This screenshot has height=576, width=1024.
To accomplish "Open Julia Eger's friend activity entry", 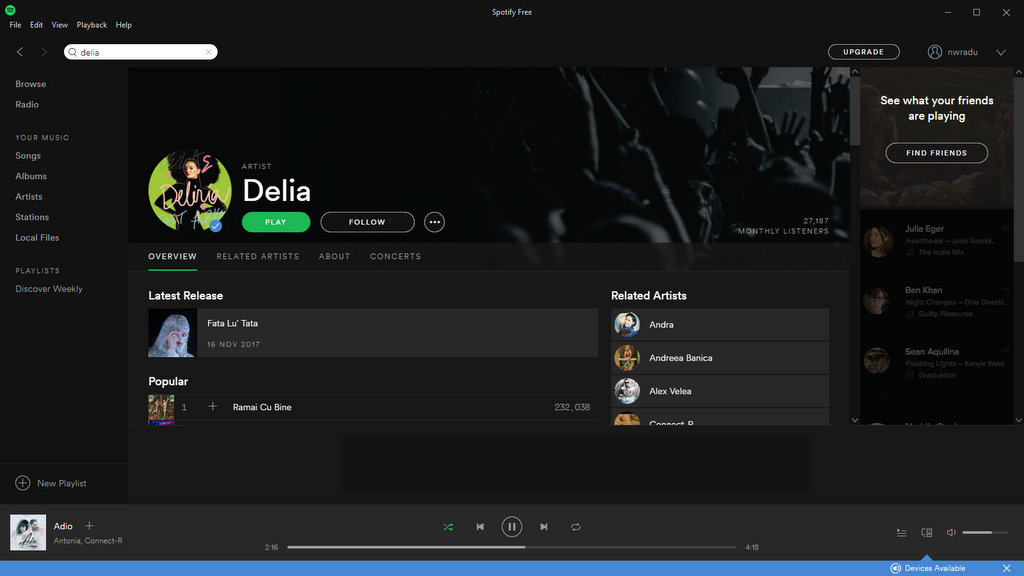I will coord(936,240).
